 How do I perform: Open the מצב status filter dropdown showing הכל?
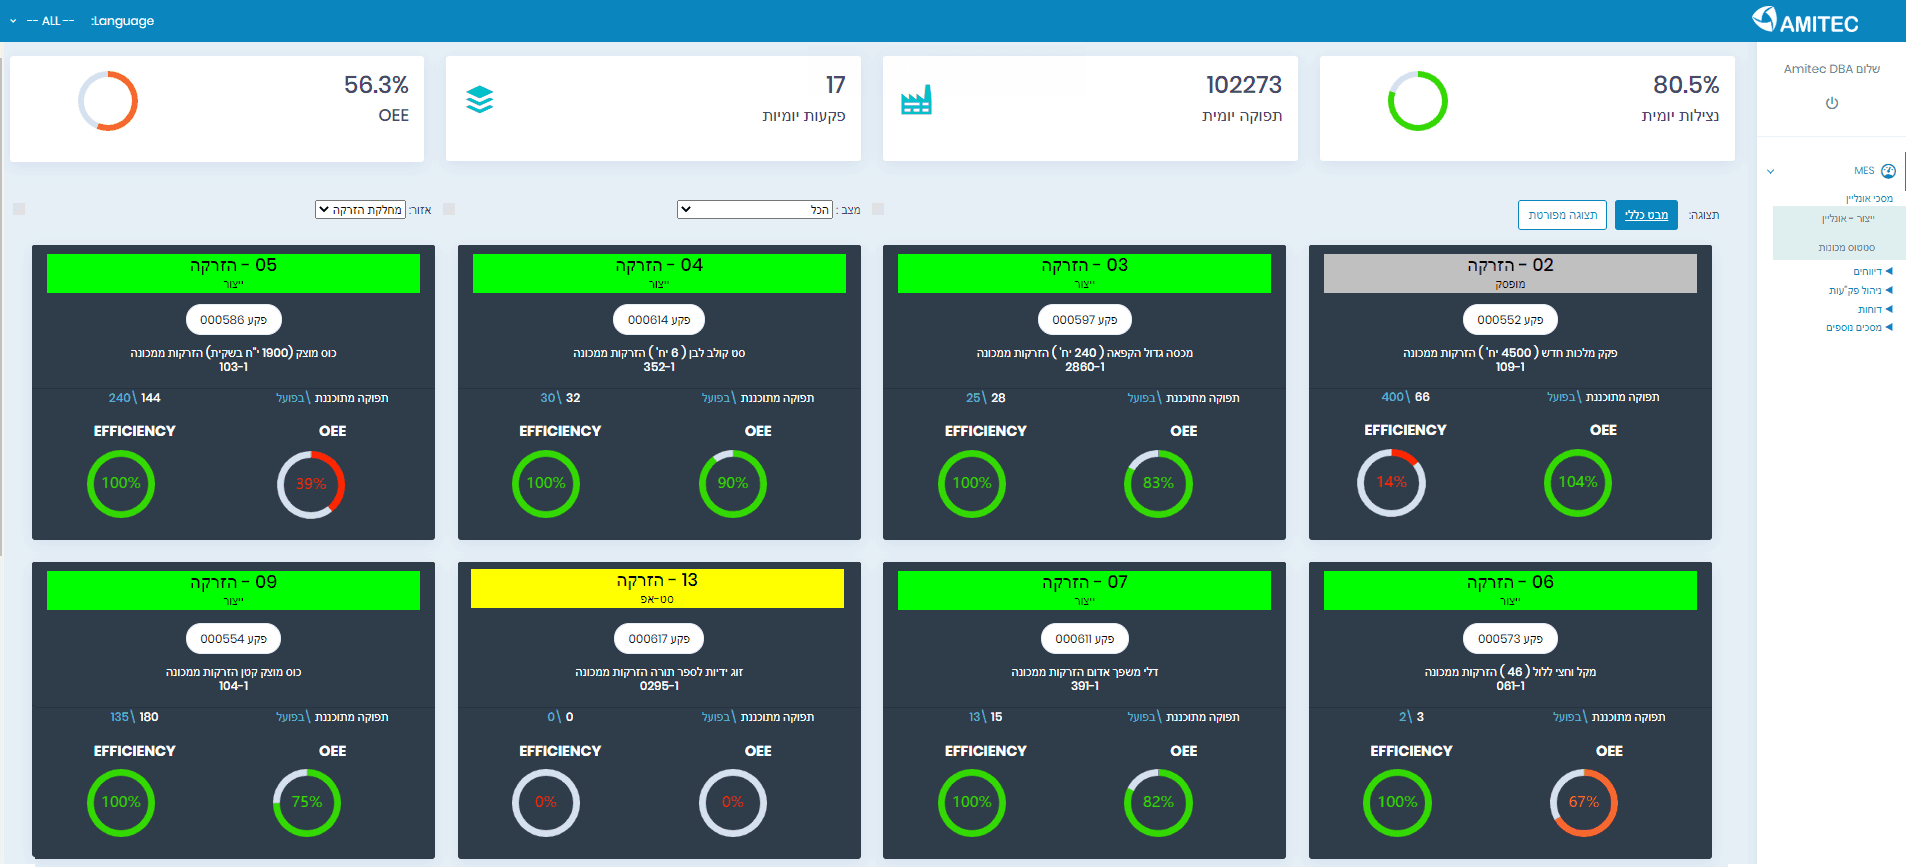coord(755,210)
